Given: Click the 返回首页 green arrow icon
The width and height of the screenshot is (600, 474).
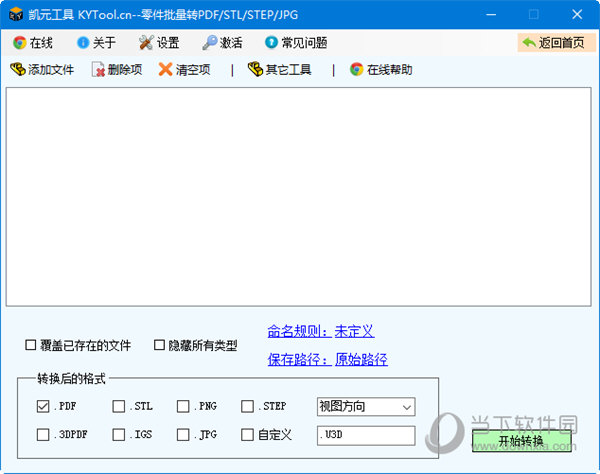Looking at the screenshot, I should [x=529, y=42].
